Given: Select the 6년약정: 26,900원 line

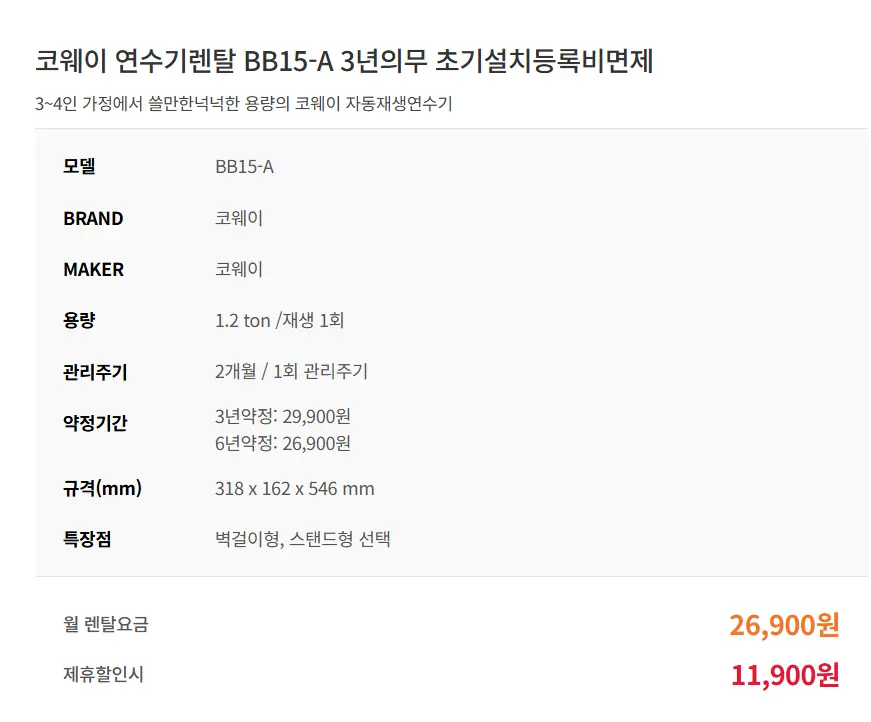Looking at the screenshot, I should click(283, 443).
